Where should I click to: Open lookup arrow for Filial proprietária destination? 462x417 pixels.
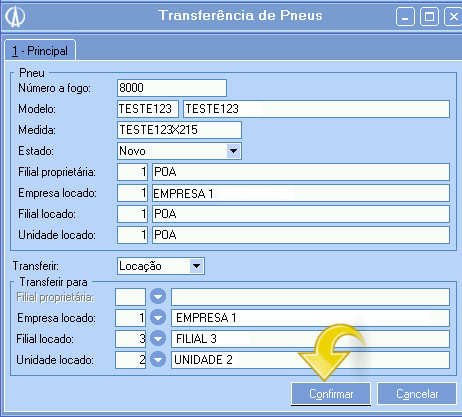click(x=158, y=296)
